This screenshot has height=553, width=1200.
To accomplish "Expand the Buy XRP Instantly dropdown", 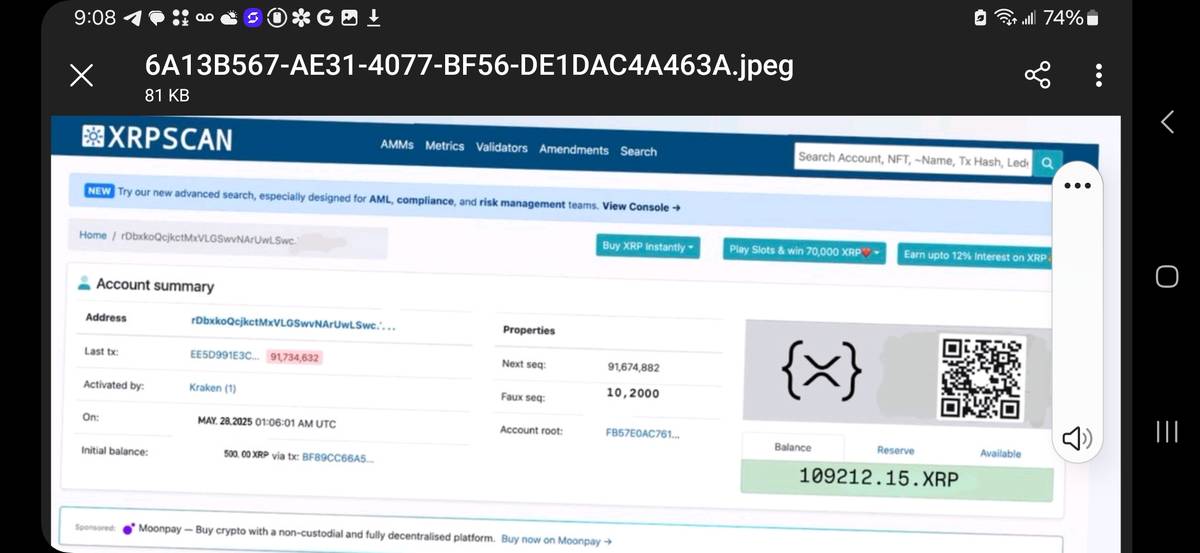I will point(648,247).
